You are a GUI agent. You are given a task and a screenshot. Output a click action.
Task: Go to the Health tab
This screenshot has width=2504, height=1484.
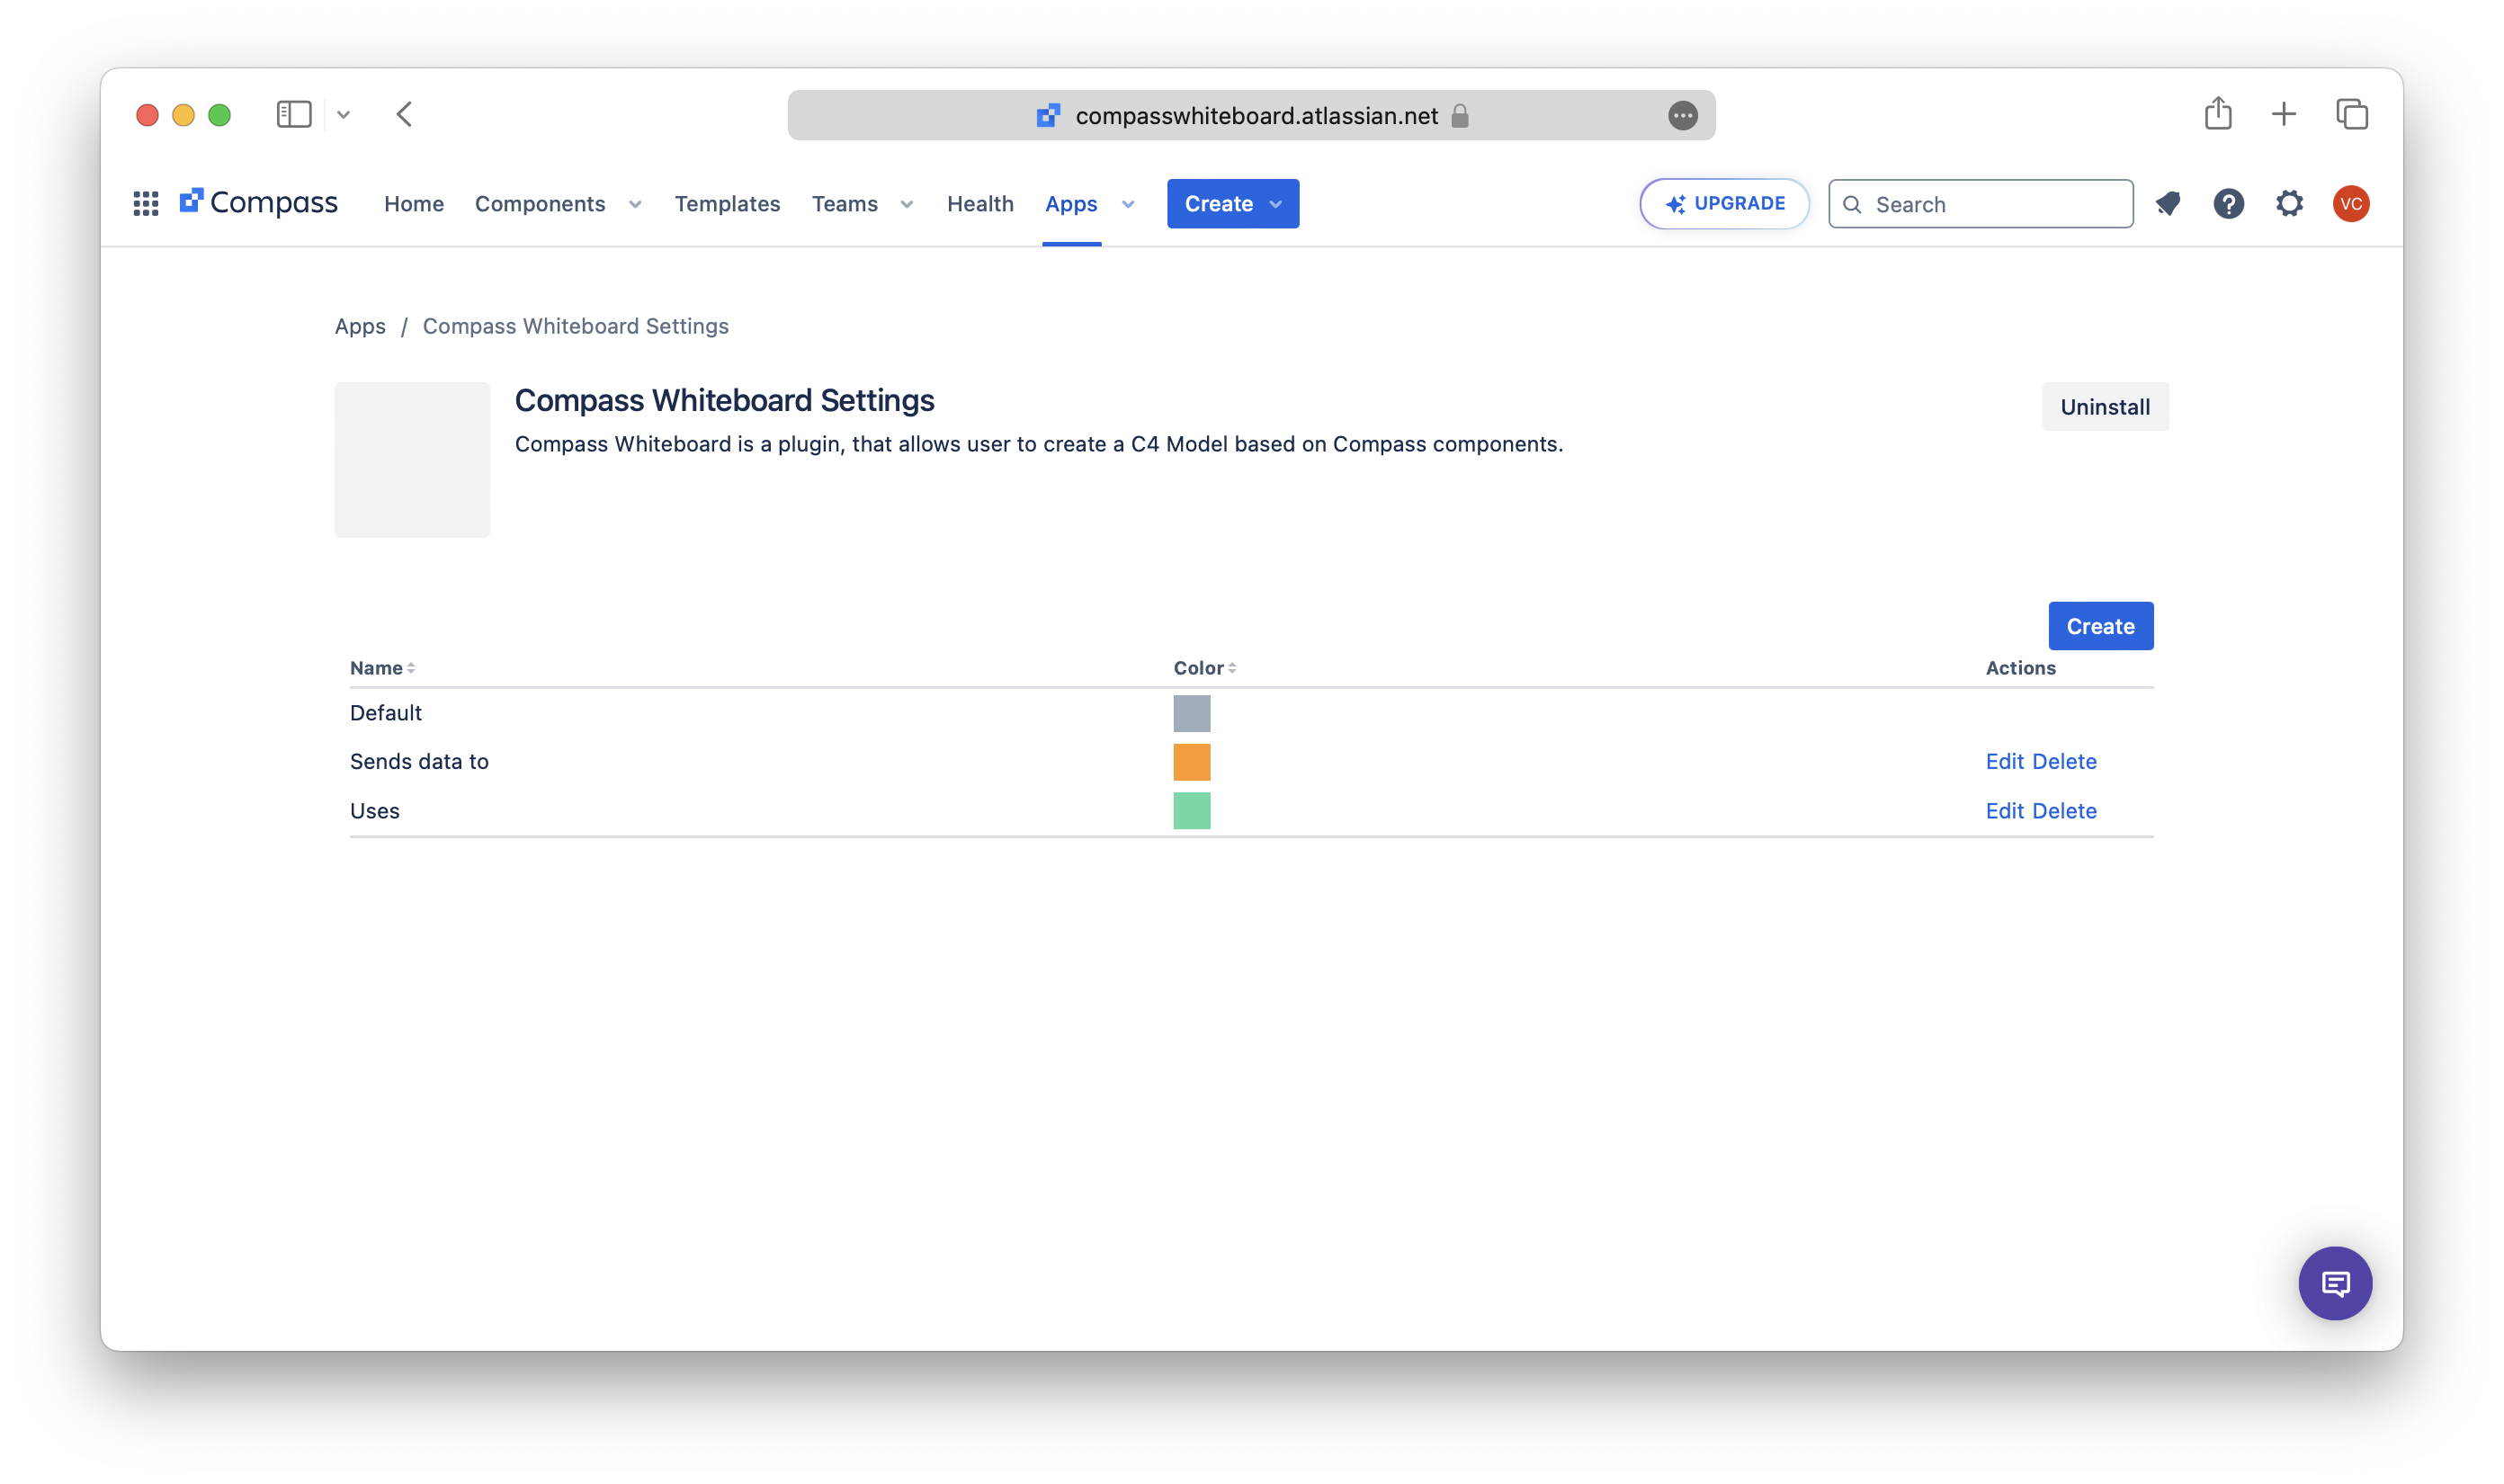click(980, 204)
